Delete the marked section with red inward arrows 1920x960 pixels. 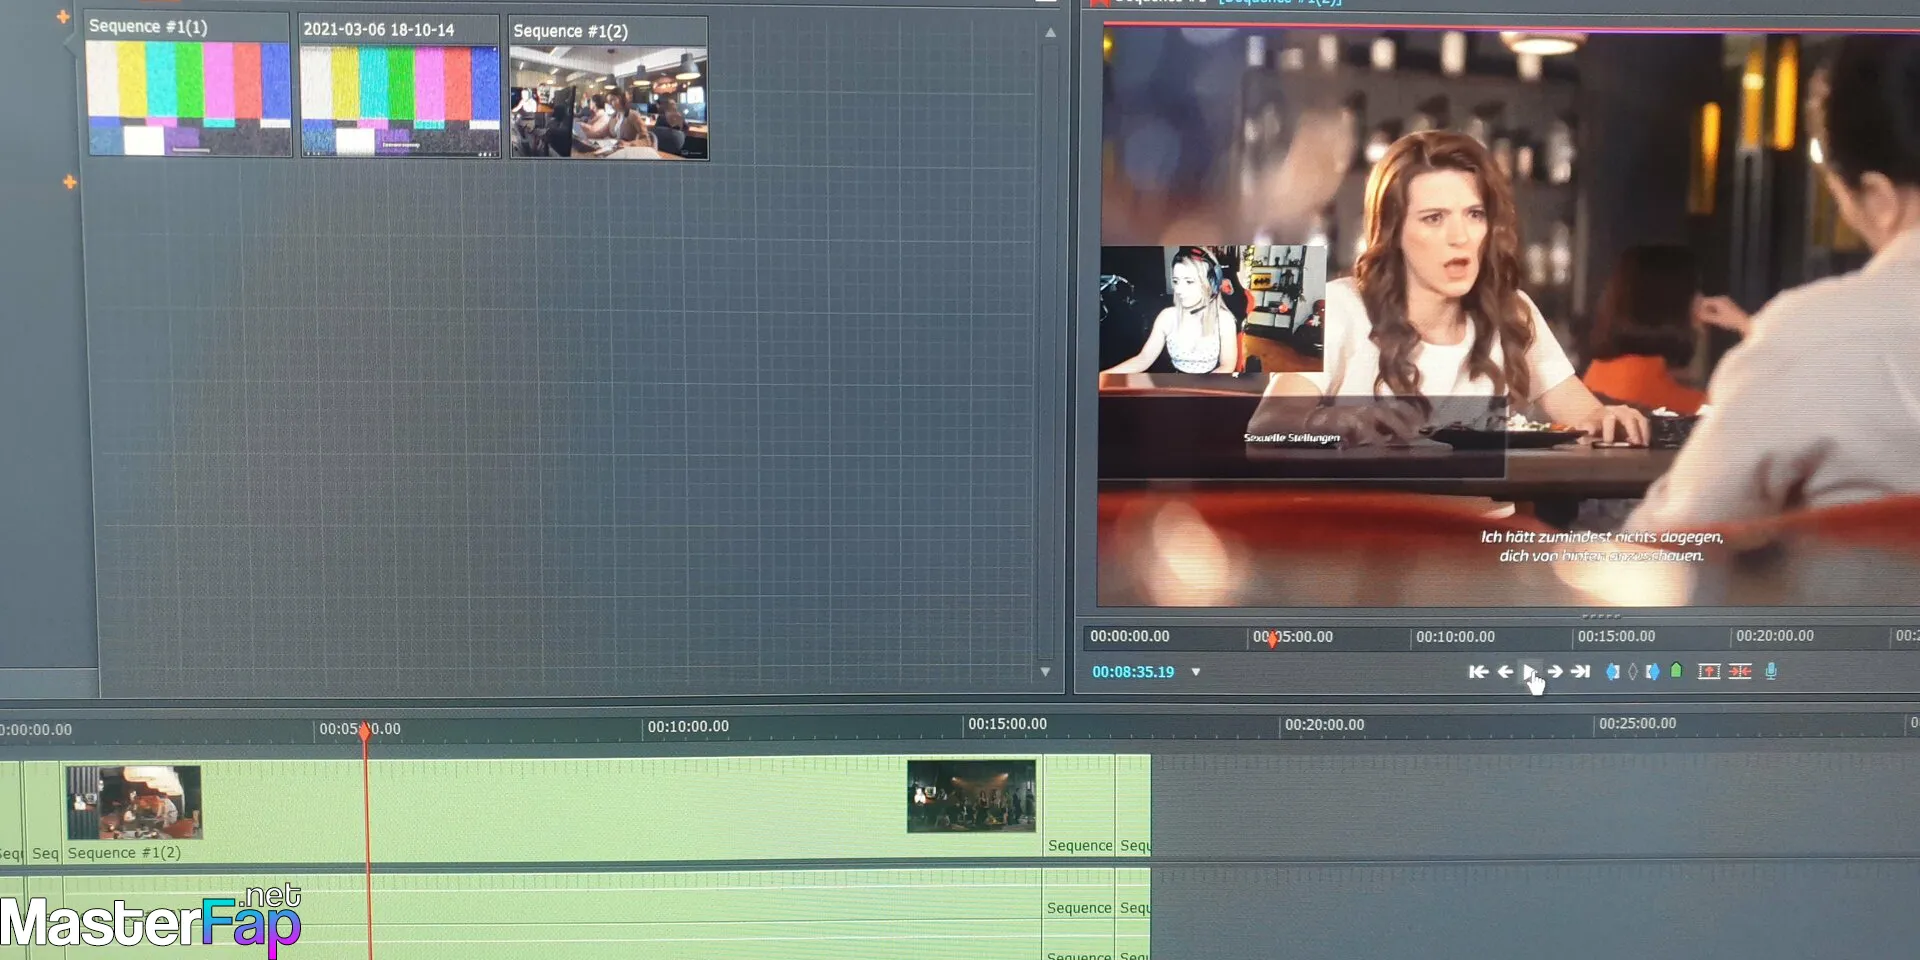pyautogui.click(x=1740, y=672)
